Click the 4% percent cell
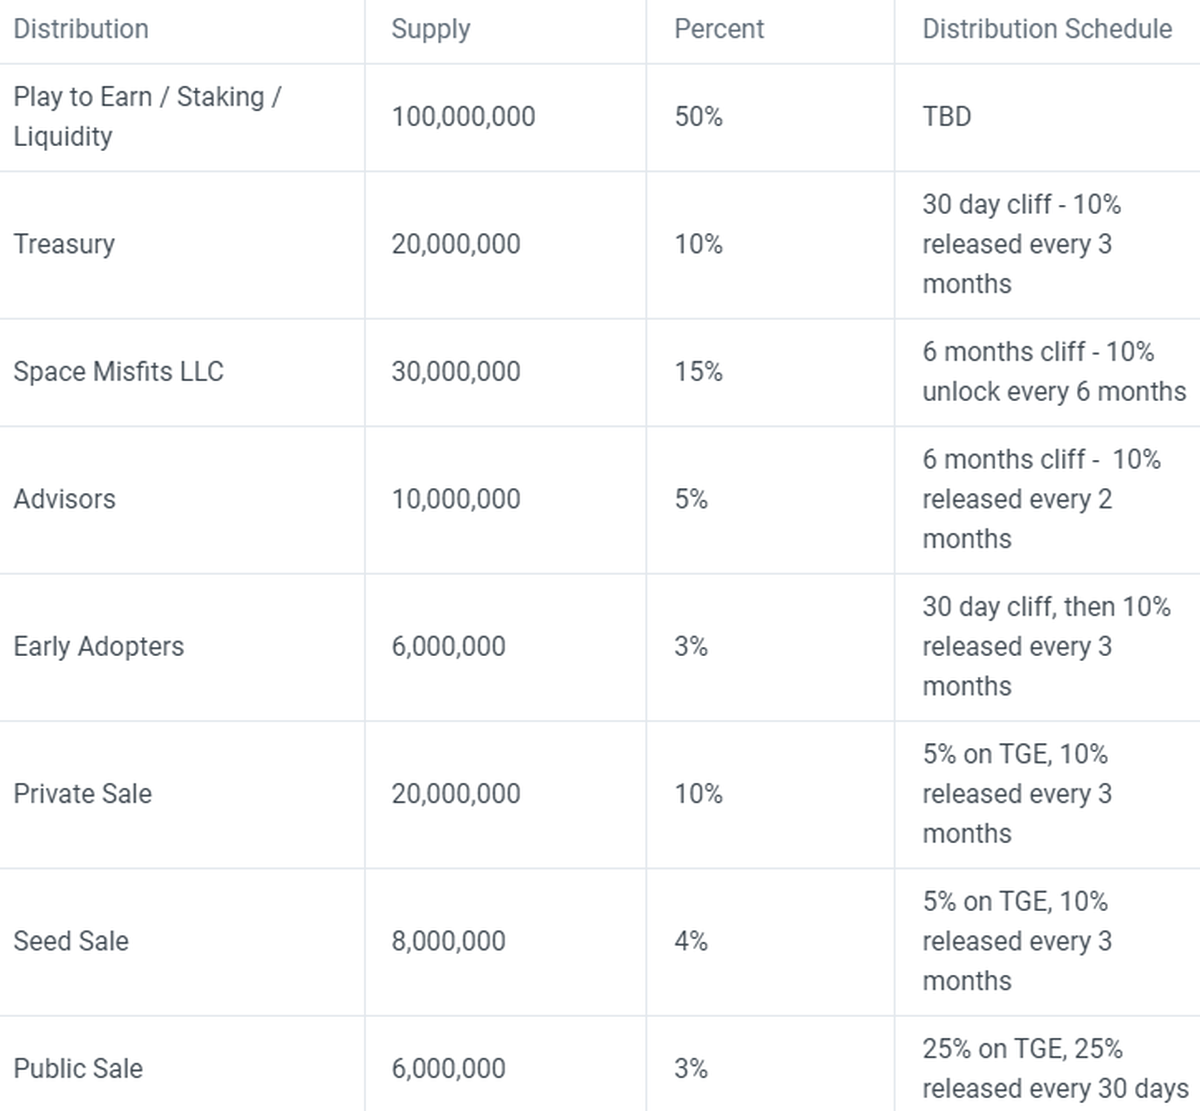Image resolution: width=1200 pixels, height=1111 pixels. click(691, 941)
